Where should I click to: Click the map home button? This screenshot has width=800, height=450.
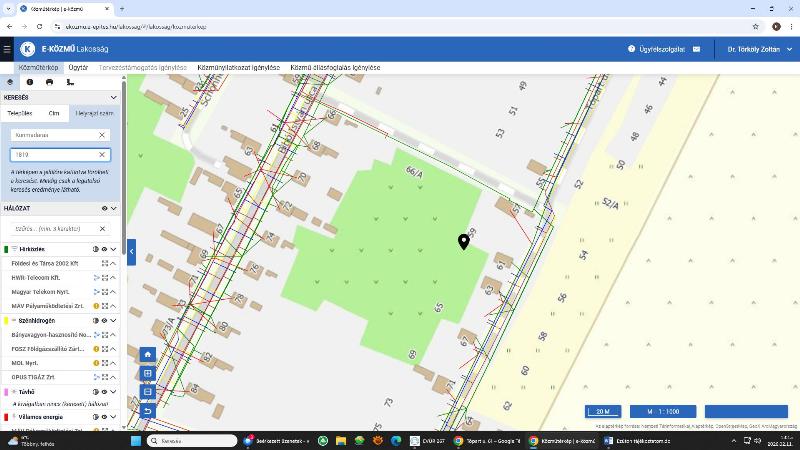tap(147, 354)
